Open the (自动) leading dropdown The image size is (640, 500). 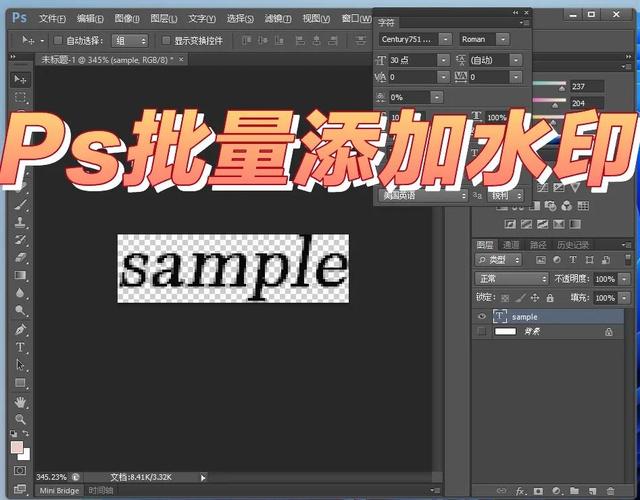coord(516,60)
